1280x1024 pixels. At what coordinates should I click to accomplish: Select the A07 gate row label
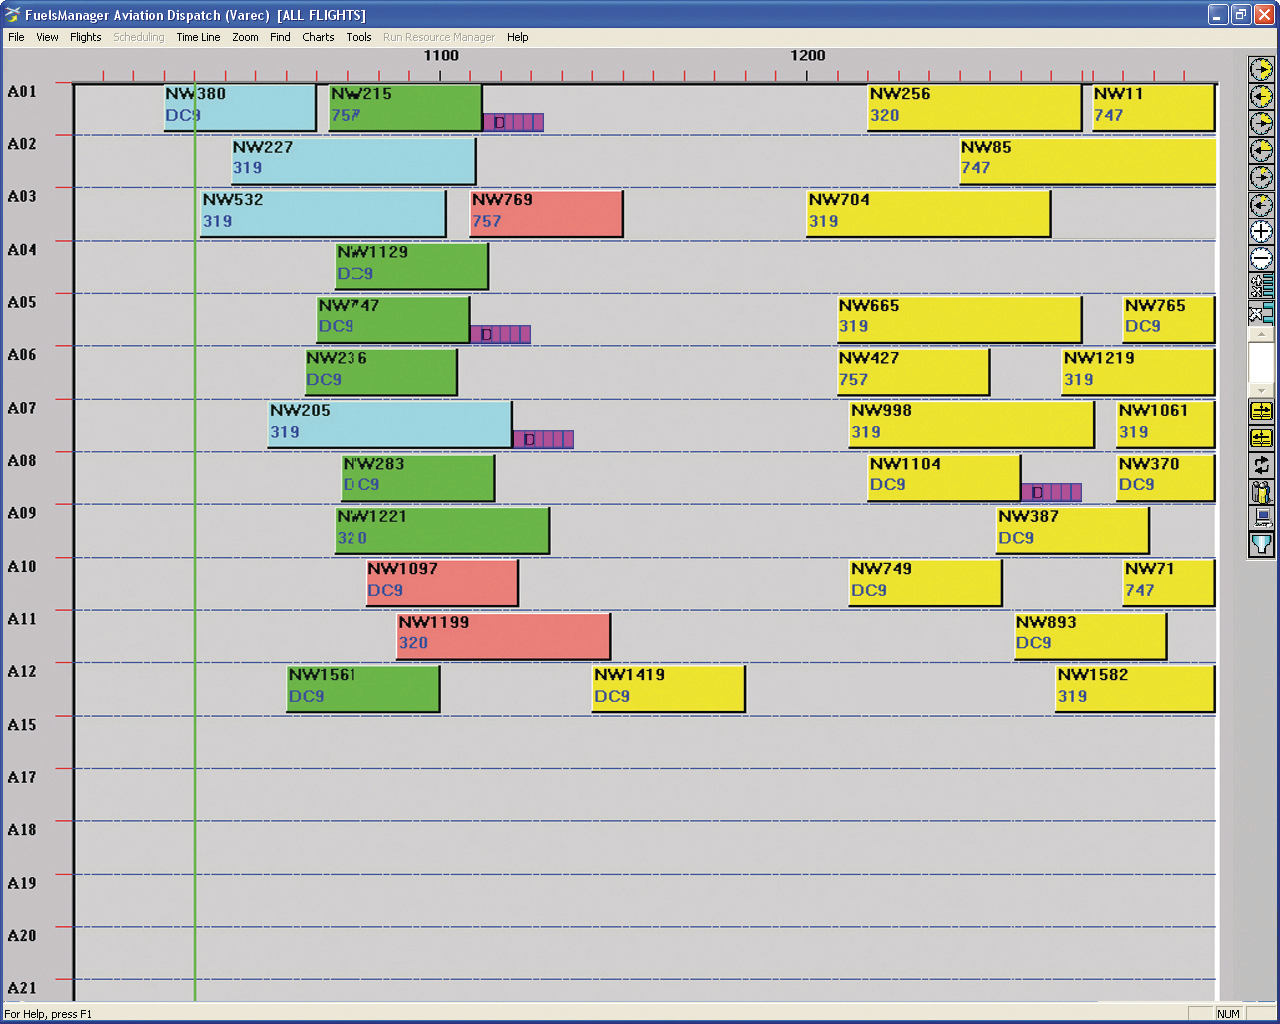(22, 408)
